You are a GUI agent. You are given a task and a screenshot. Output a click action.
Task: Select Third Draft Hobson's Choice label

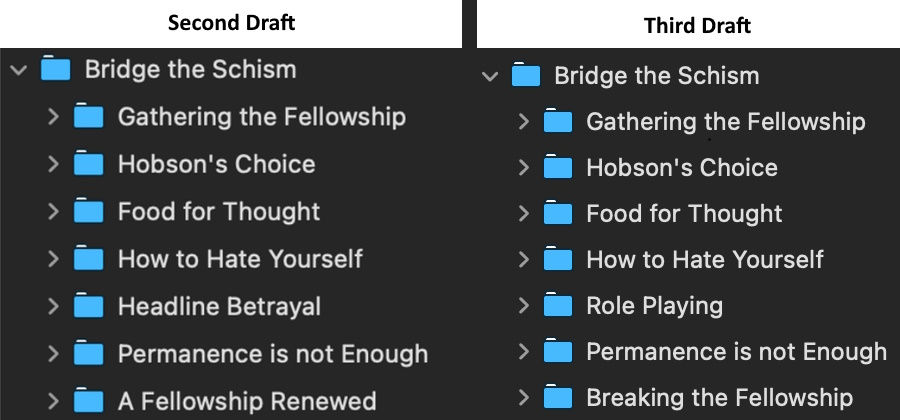click(681, 168)
